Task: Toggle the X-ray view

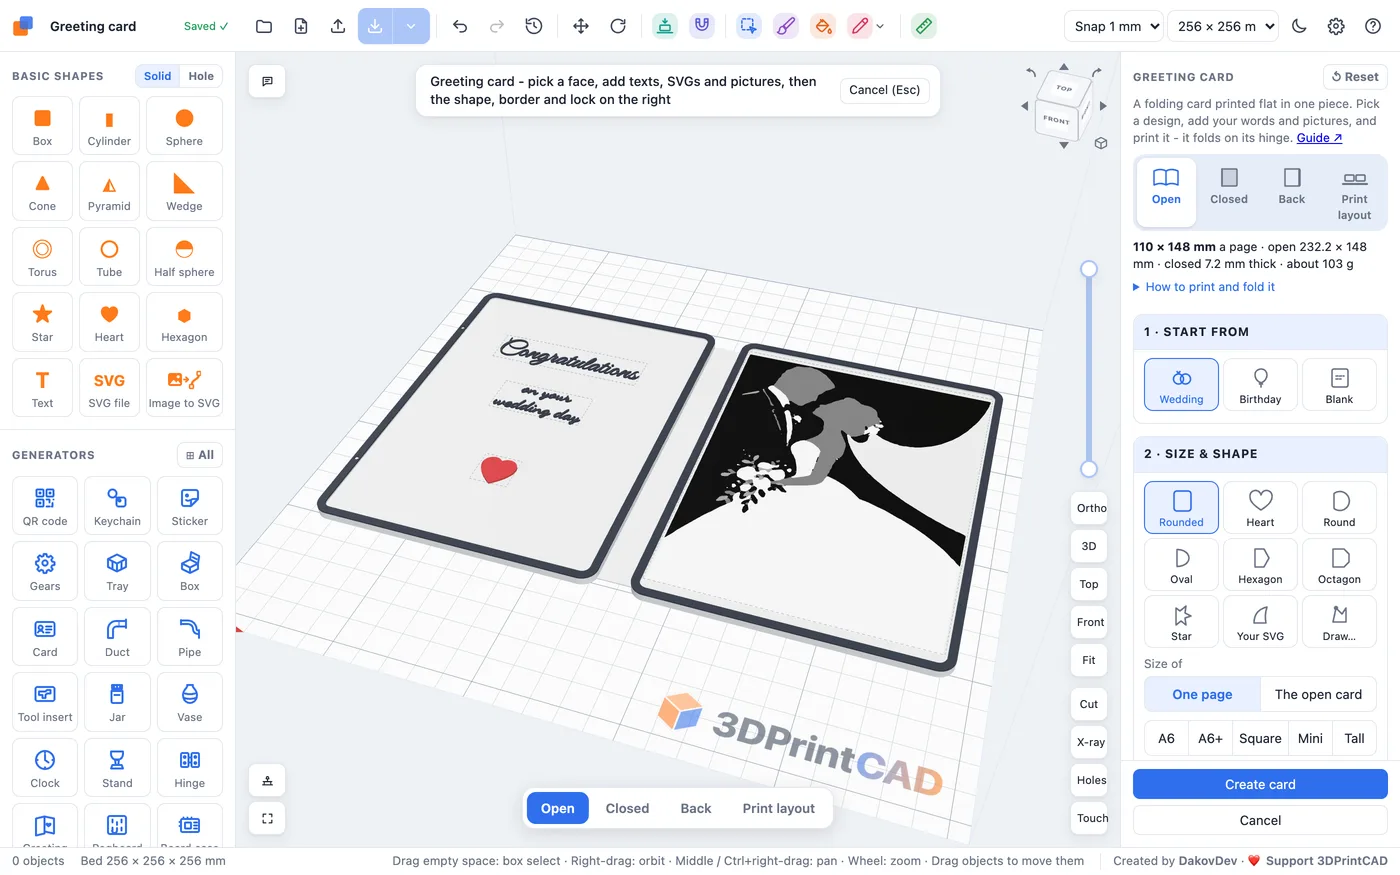Action: coord(1090,742)
